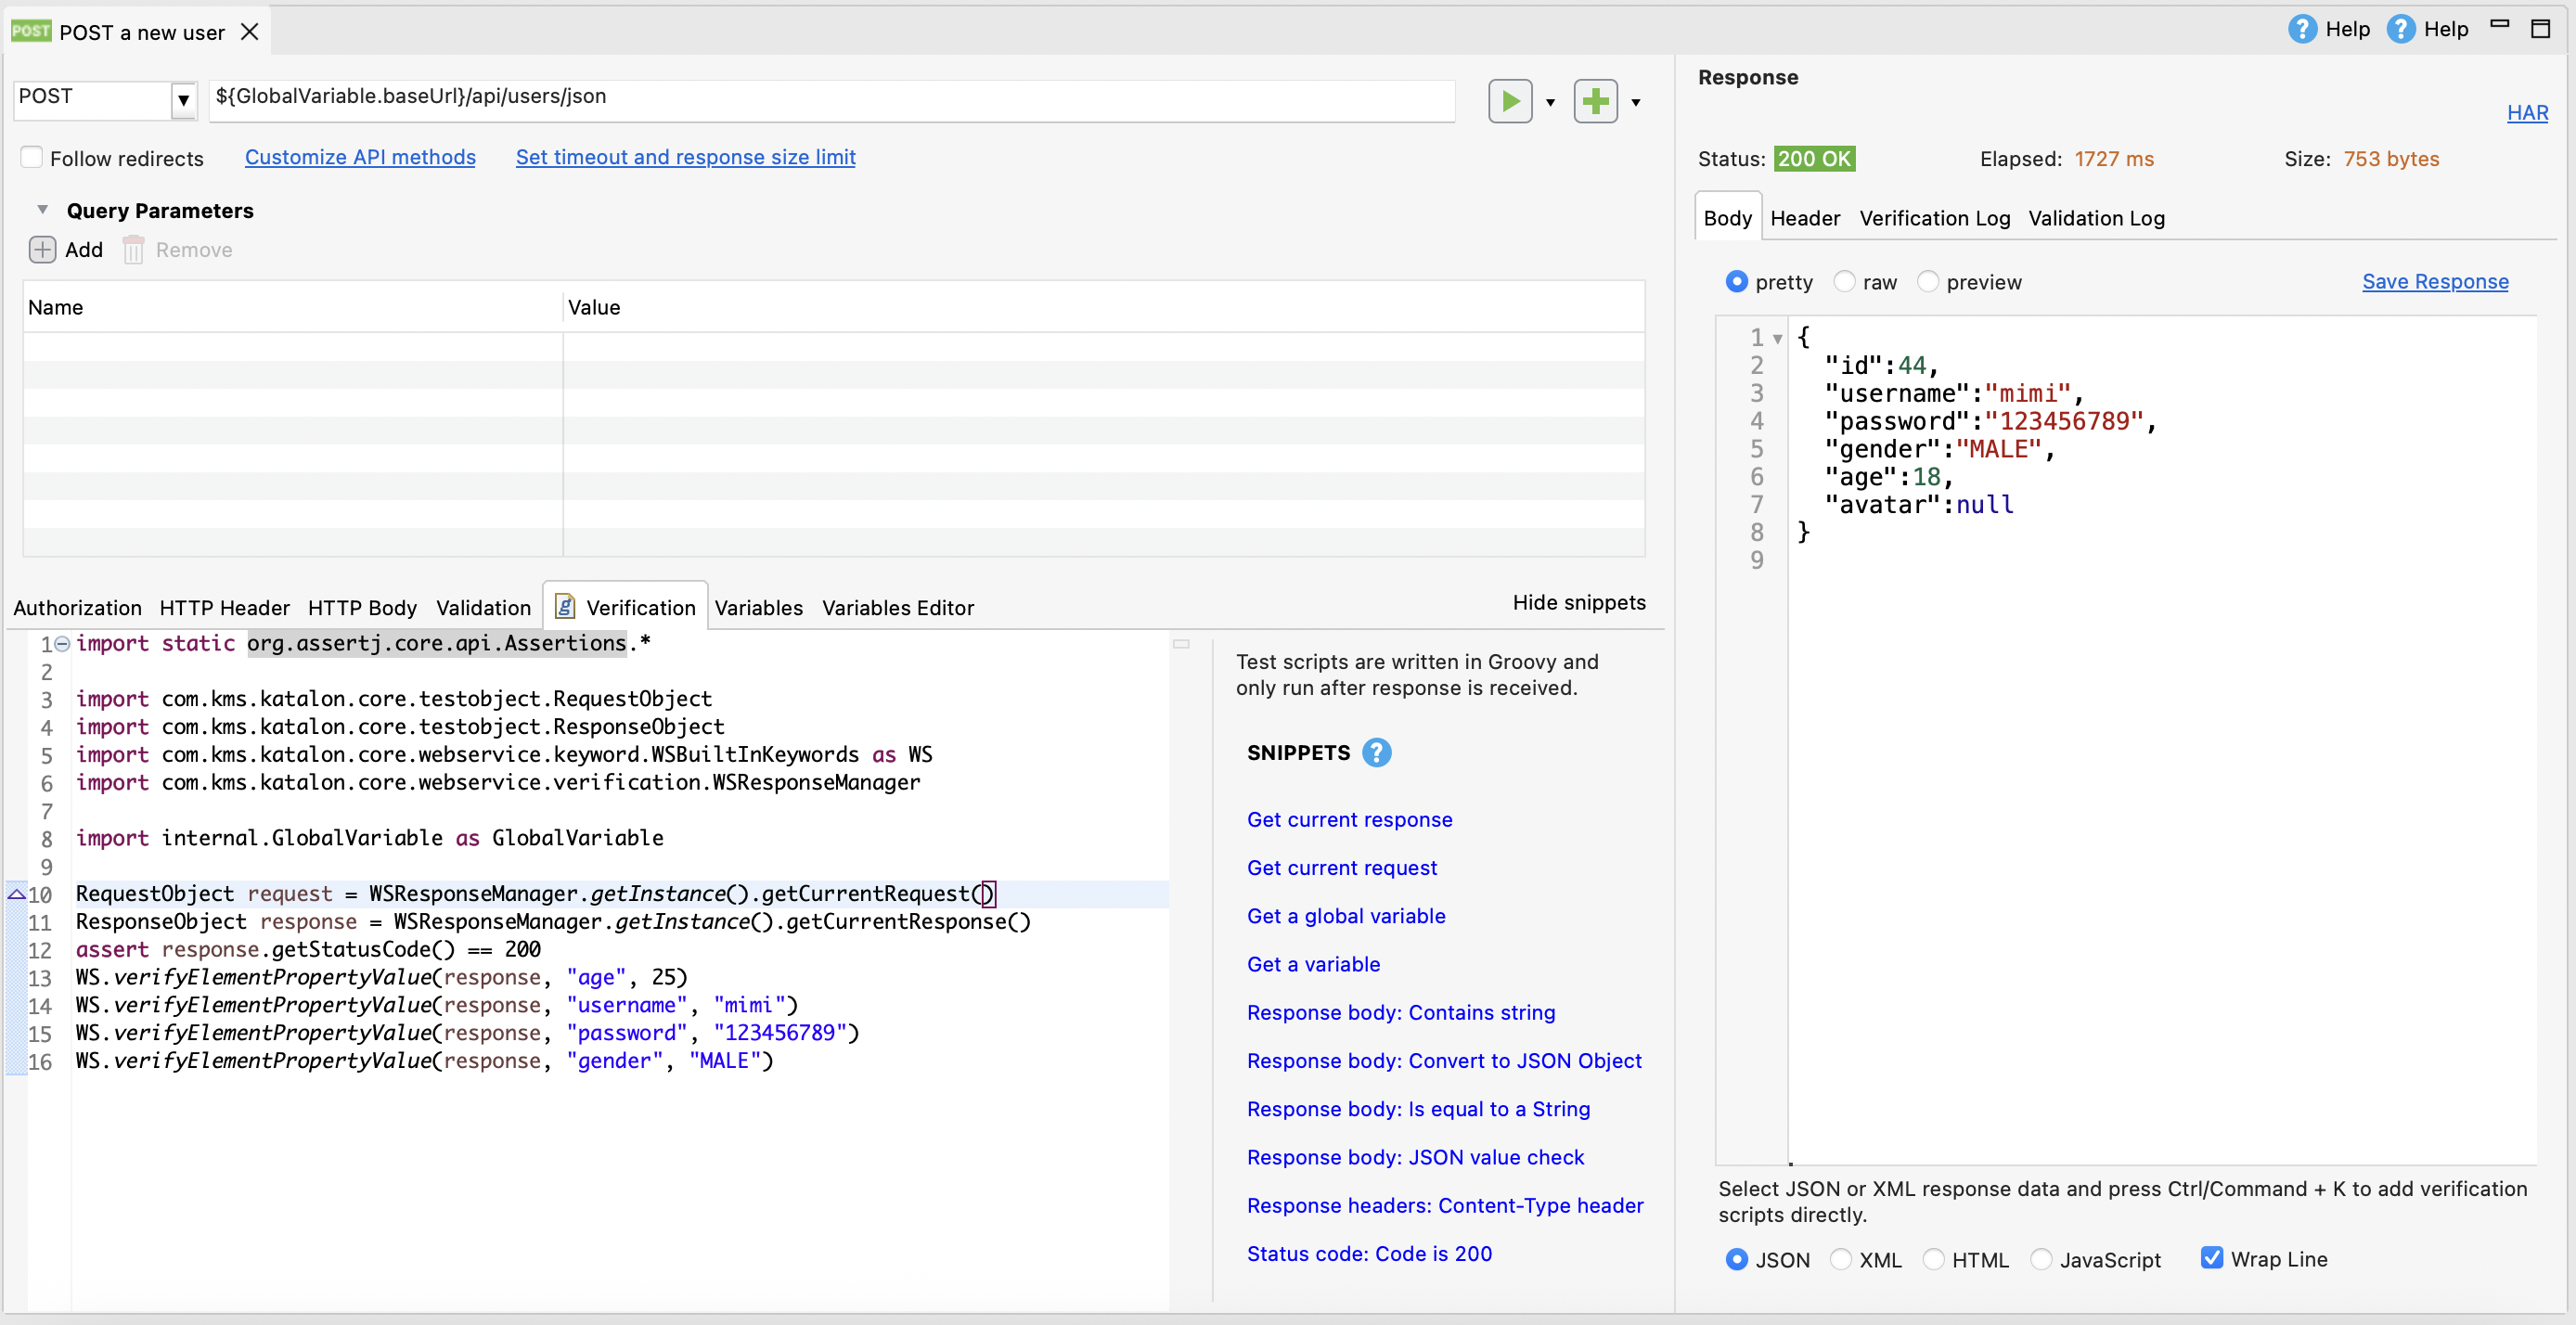This screenshot has width=2576, height=1325.
Task: Click the first Help question mark icon
Action: 2302,29
